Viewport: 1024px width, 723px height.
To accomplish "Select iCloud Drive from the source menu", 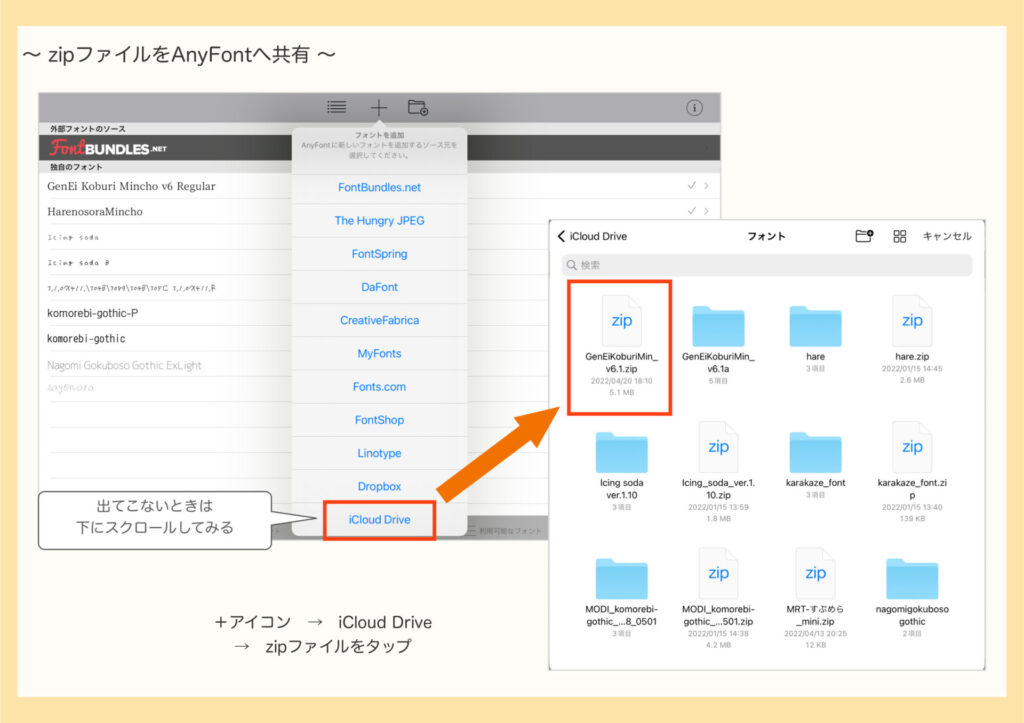I will (x=379, y=520).
